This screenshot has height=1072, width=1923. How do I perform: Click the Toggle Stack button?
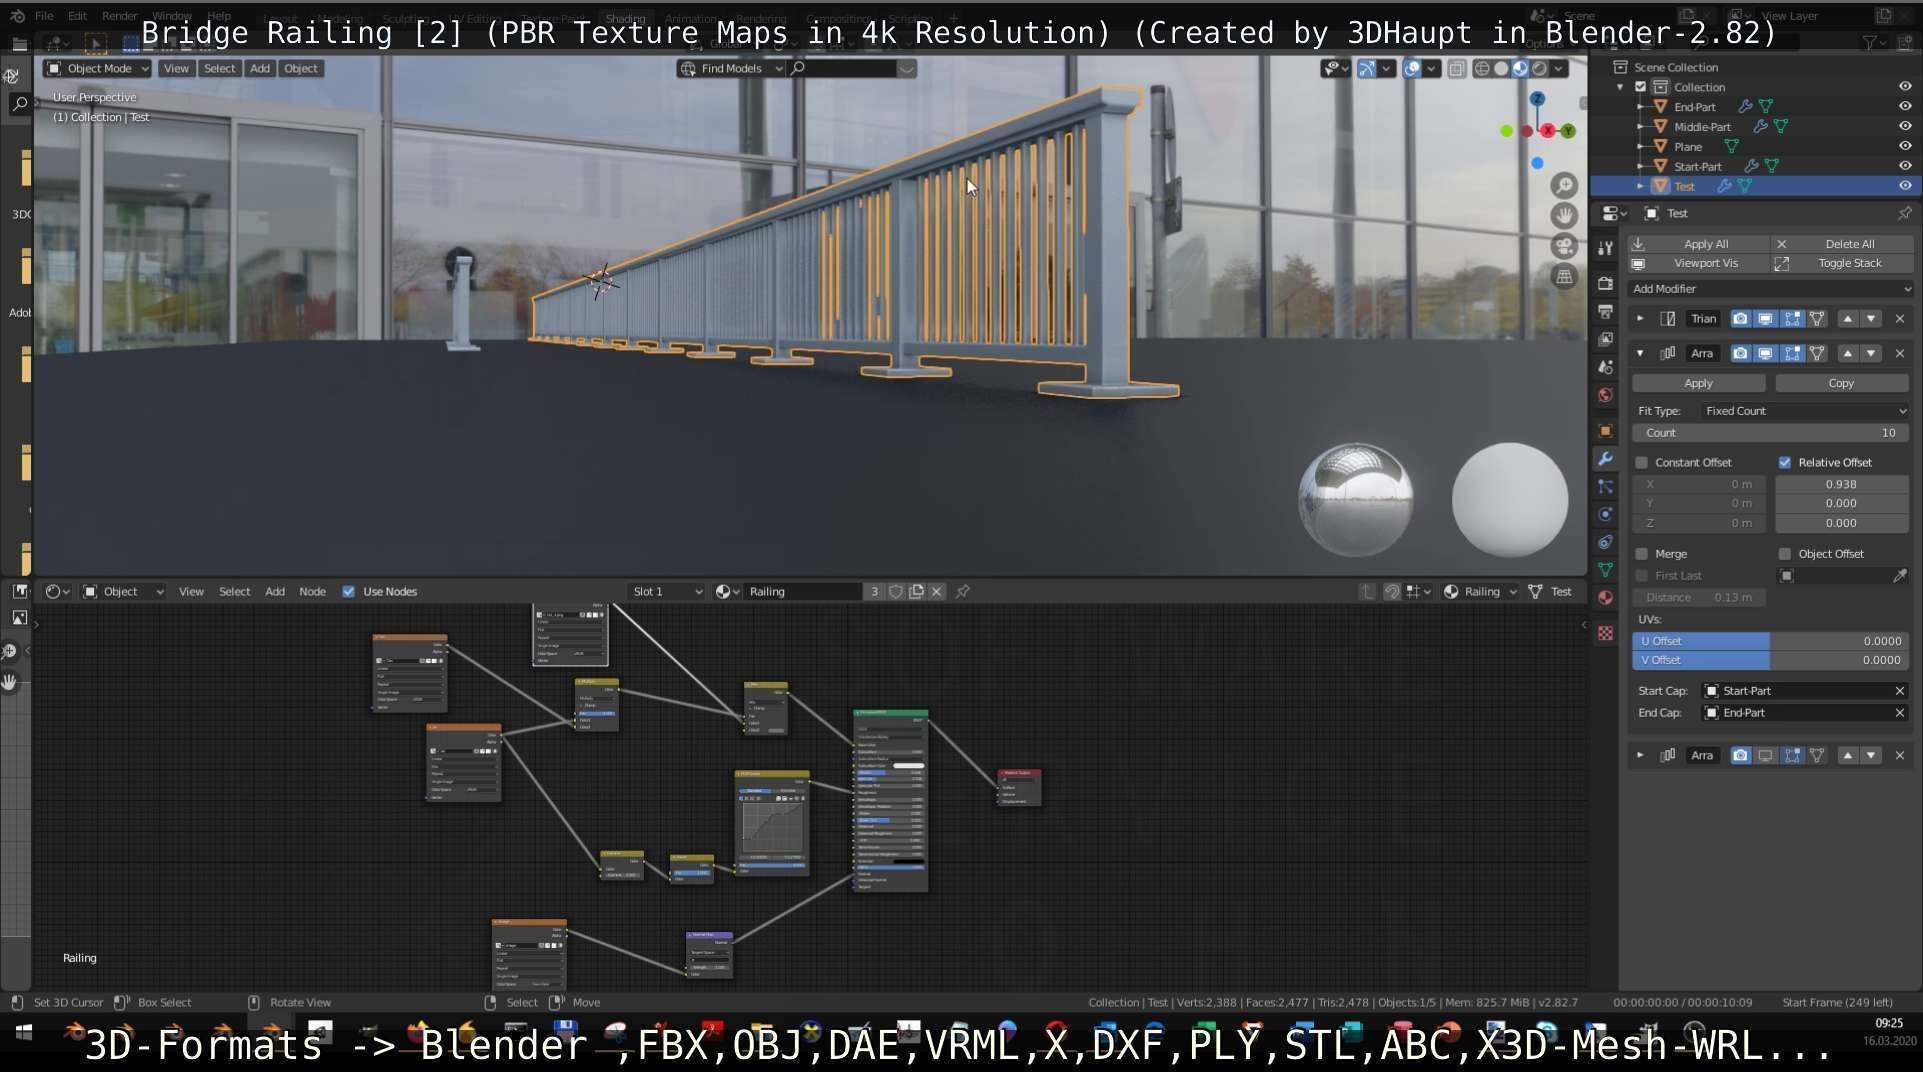click(1843, 264)
